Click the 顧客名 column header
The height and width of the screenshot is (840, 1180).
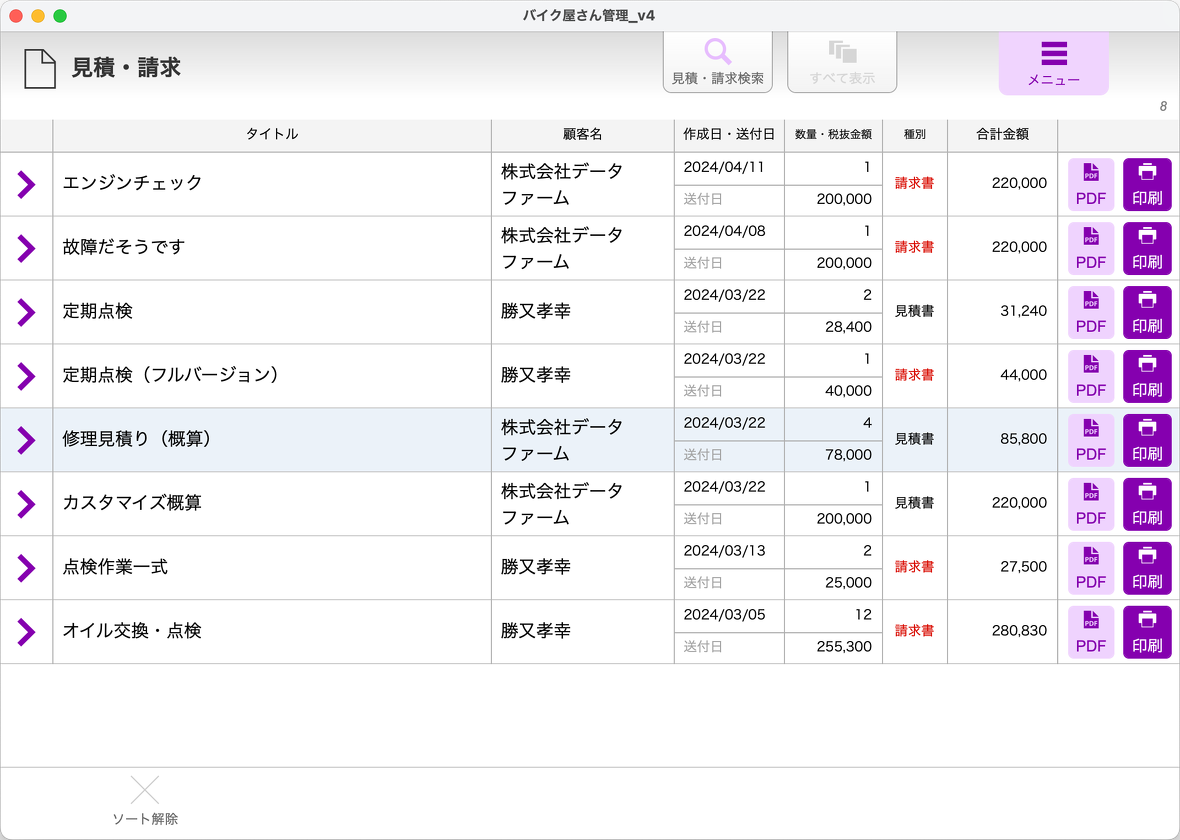[x=582, y=134]
